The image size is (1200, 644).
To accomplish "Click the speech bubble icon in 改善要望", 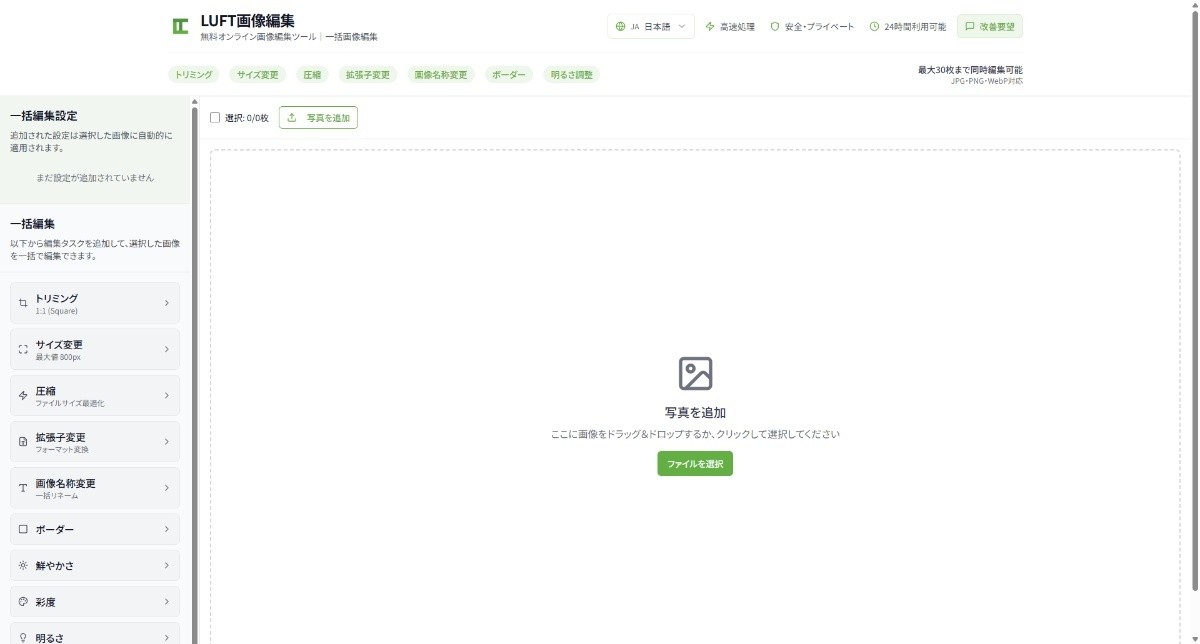I will (969, 26).
